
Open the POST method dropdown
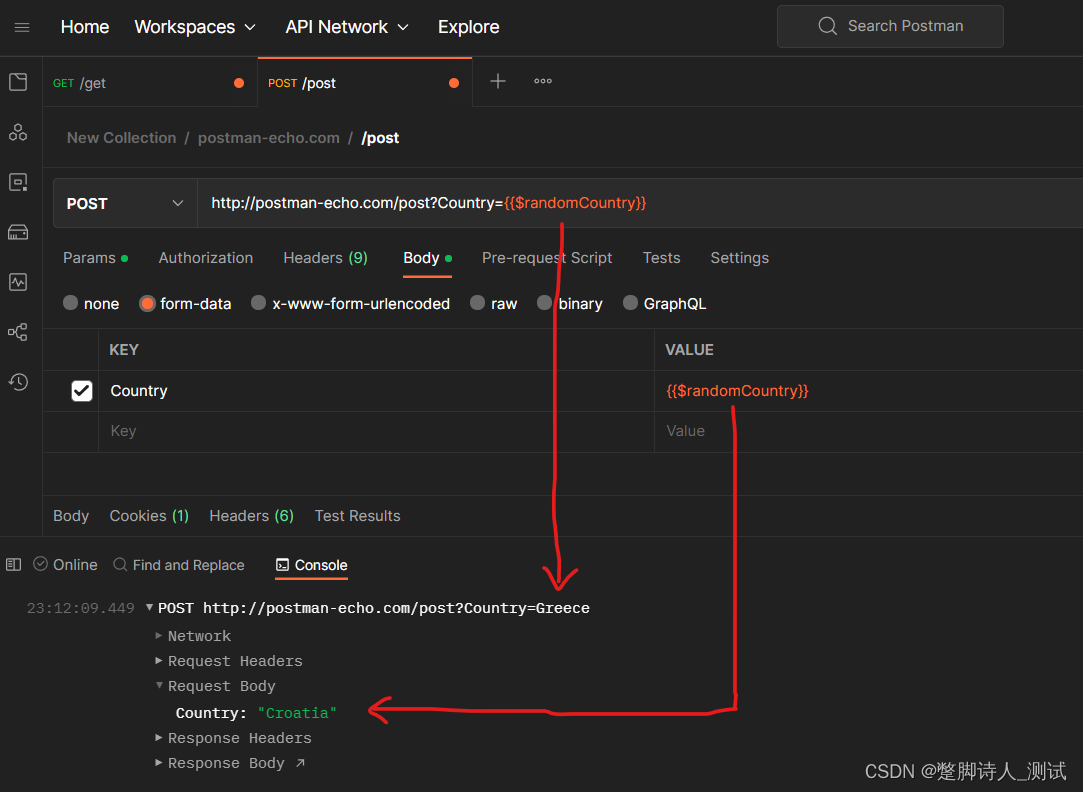click(125, 204)
